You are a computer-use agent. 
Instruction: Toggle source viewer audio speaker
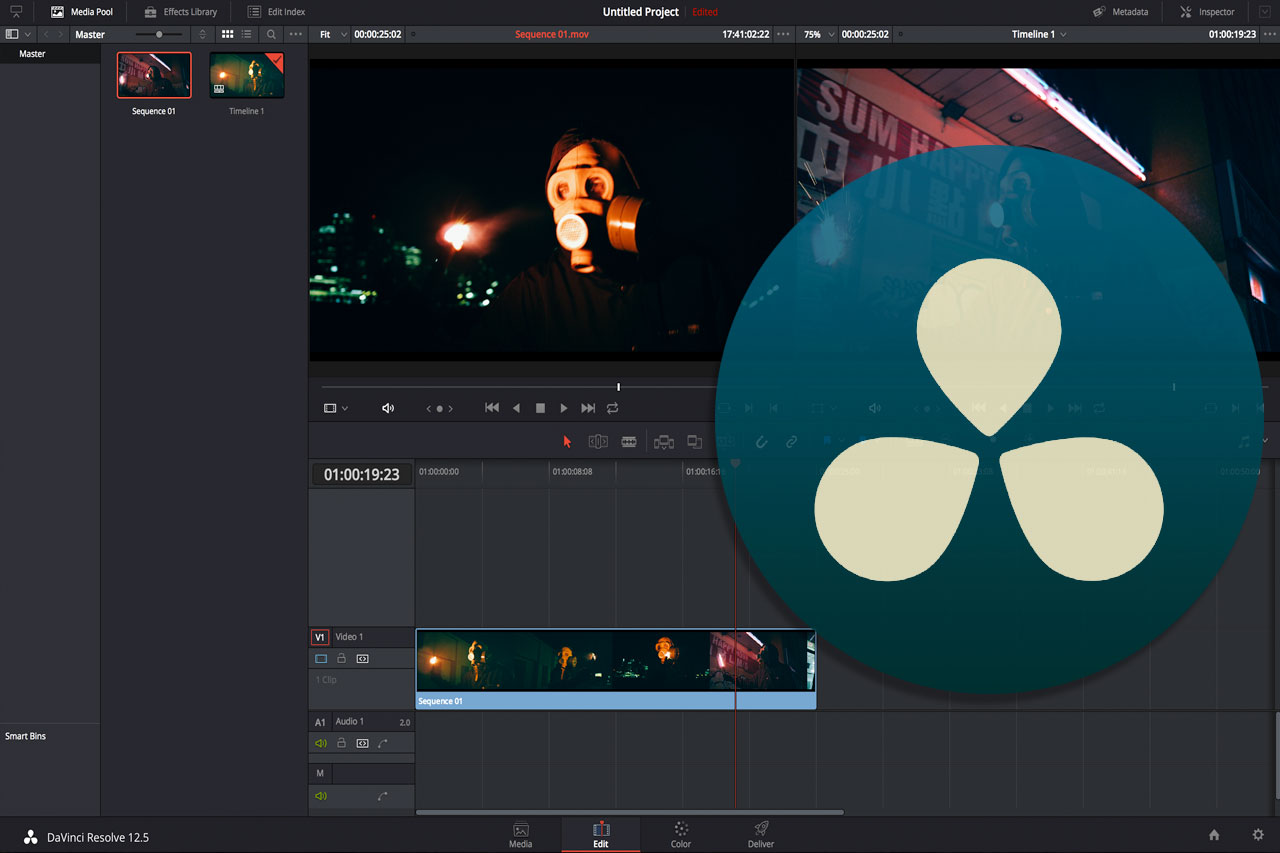(388, 408)
